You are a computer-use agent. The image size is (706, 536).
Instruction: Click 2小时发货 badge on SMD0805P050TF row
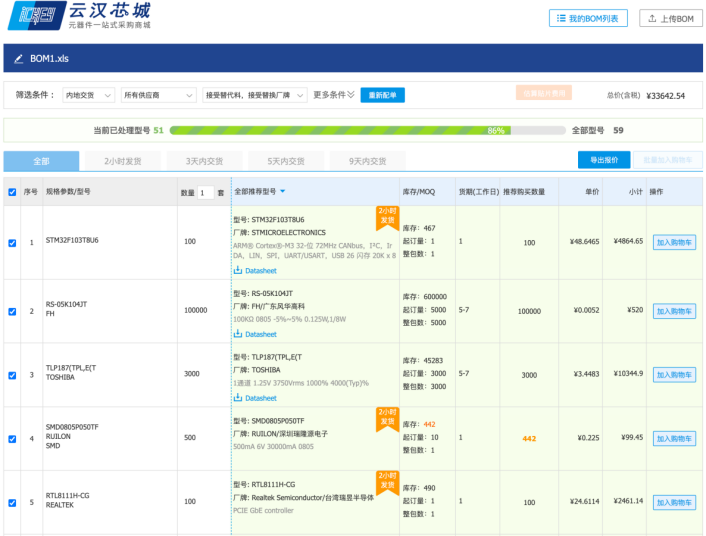(386, 418)
